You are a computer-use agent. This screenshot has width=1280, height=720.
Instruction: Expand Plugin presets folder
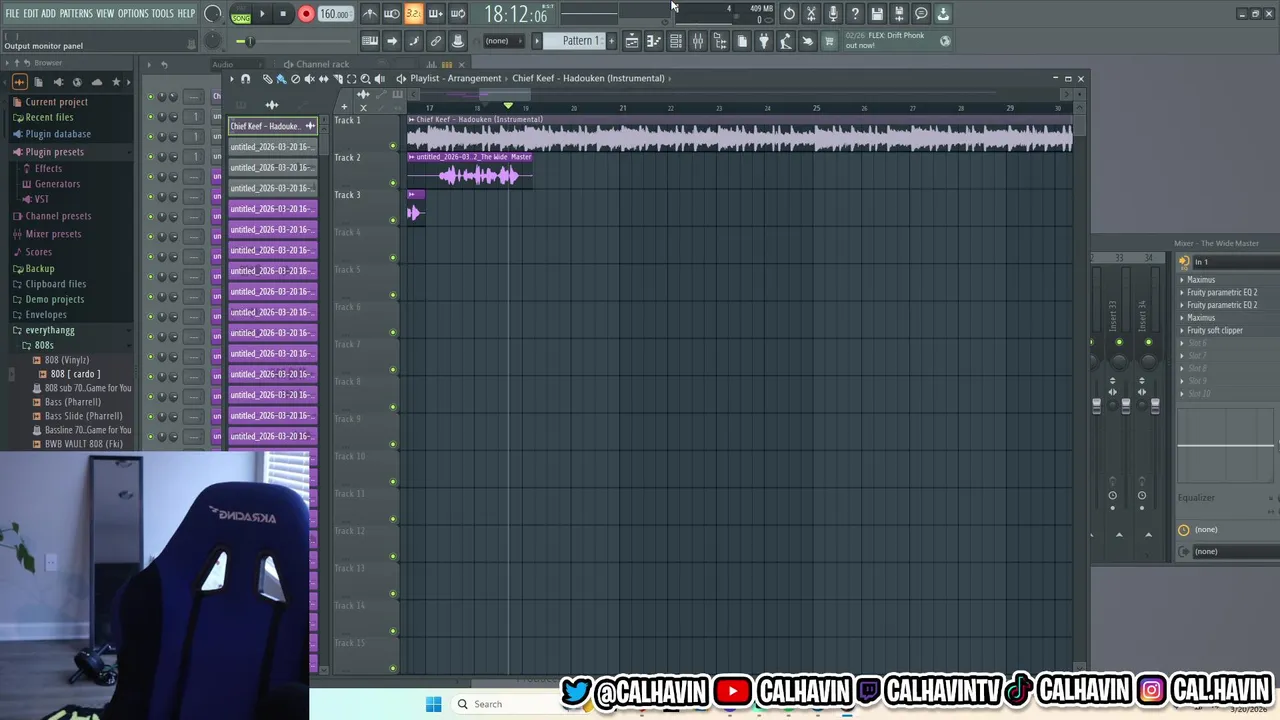54,152
